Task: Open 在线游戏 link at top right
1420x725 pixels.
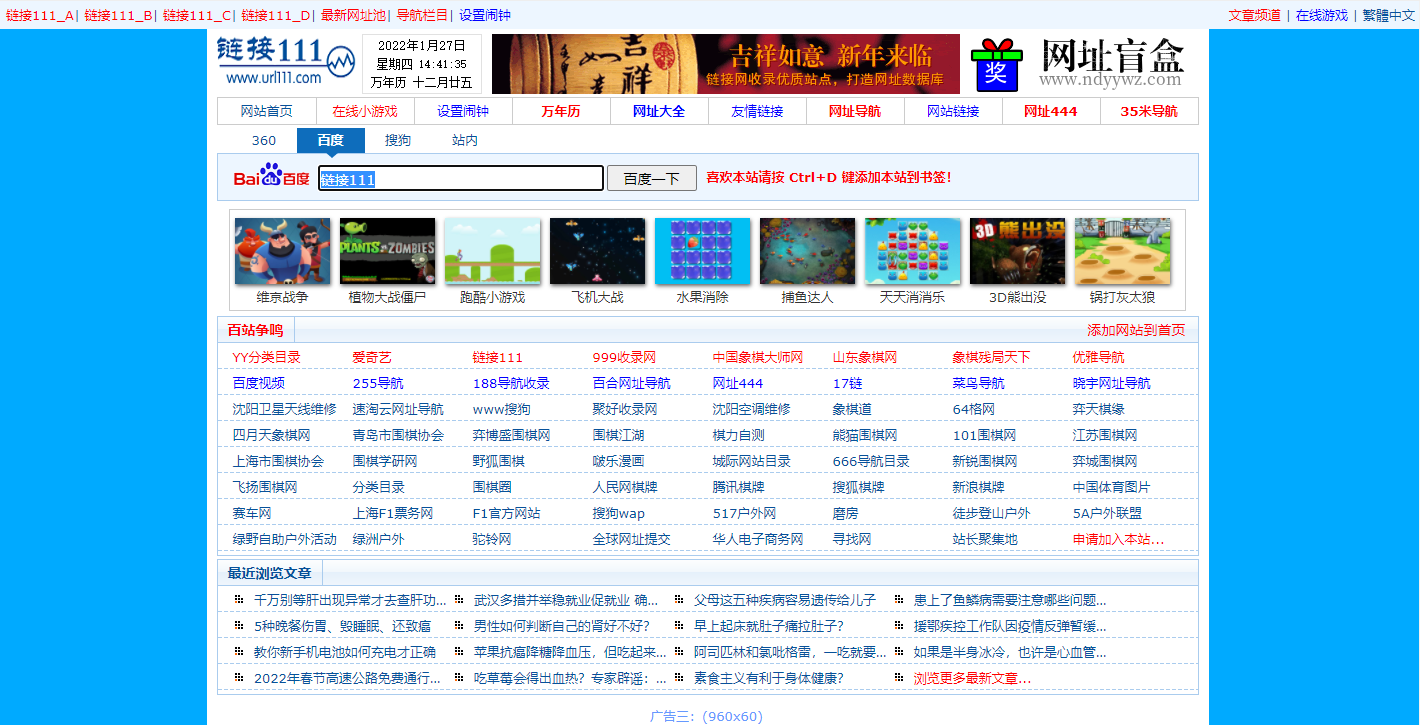Action: pos(1322,15)
